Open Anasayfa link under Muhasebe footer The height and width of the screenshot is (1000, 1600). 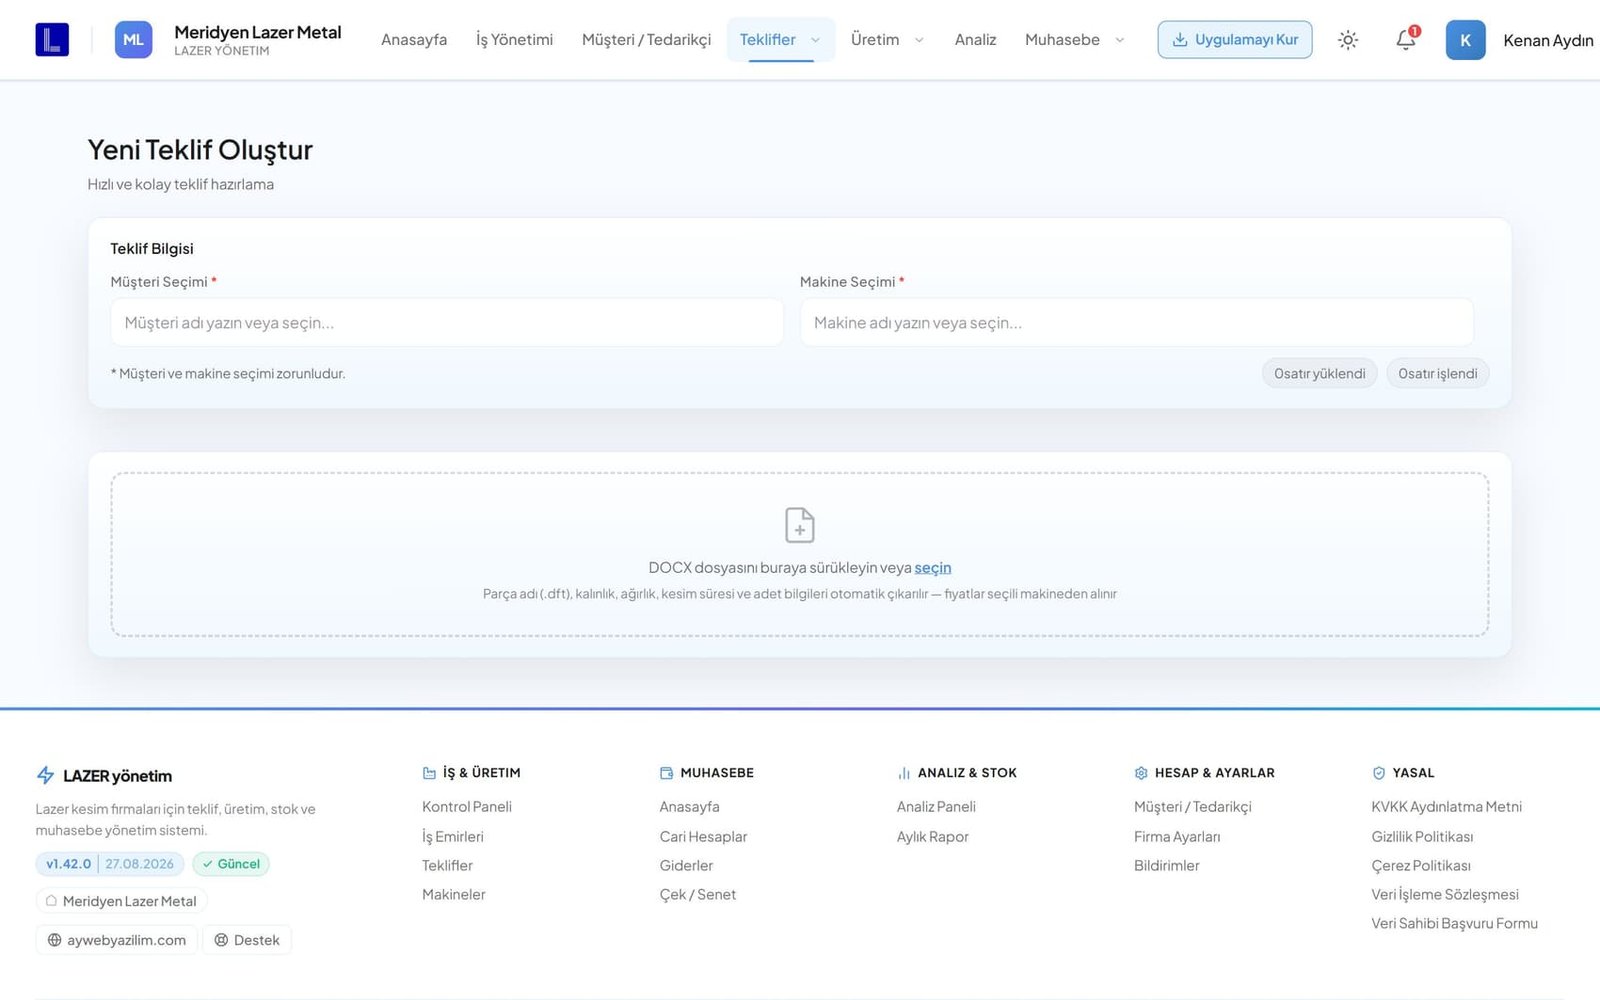coord(689,807)
